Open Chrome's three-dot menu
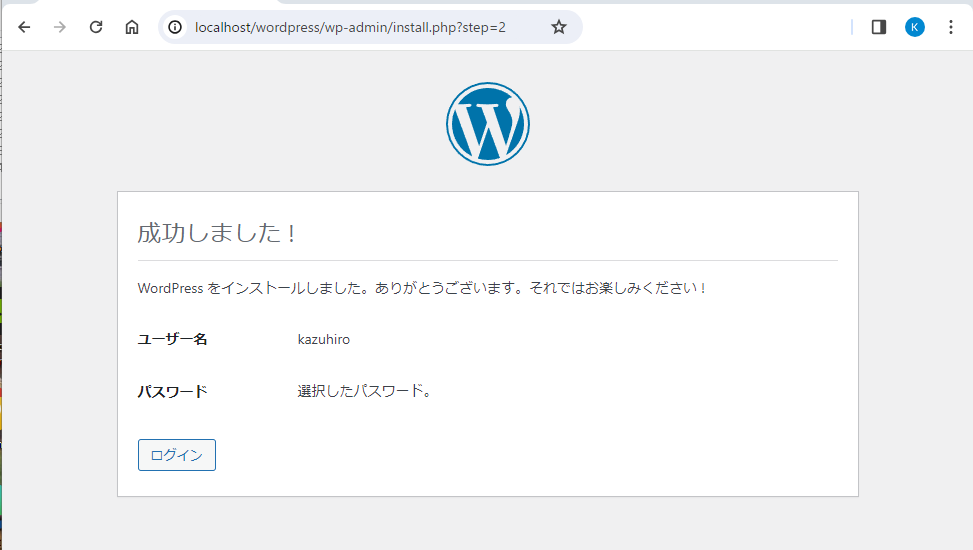The height and width of the screenshot is (550, 973). [950, 27]
